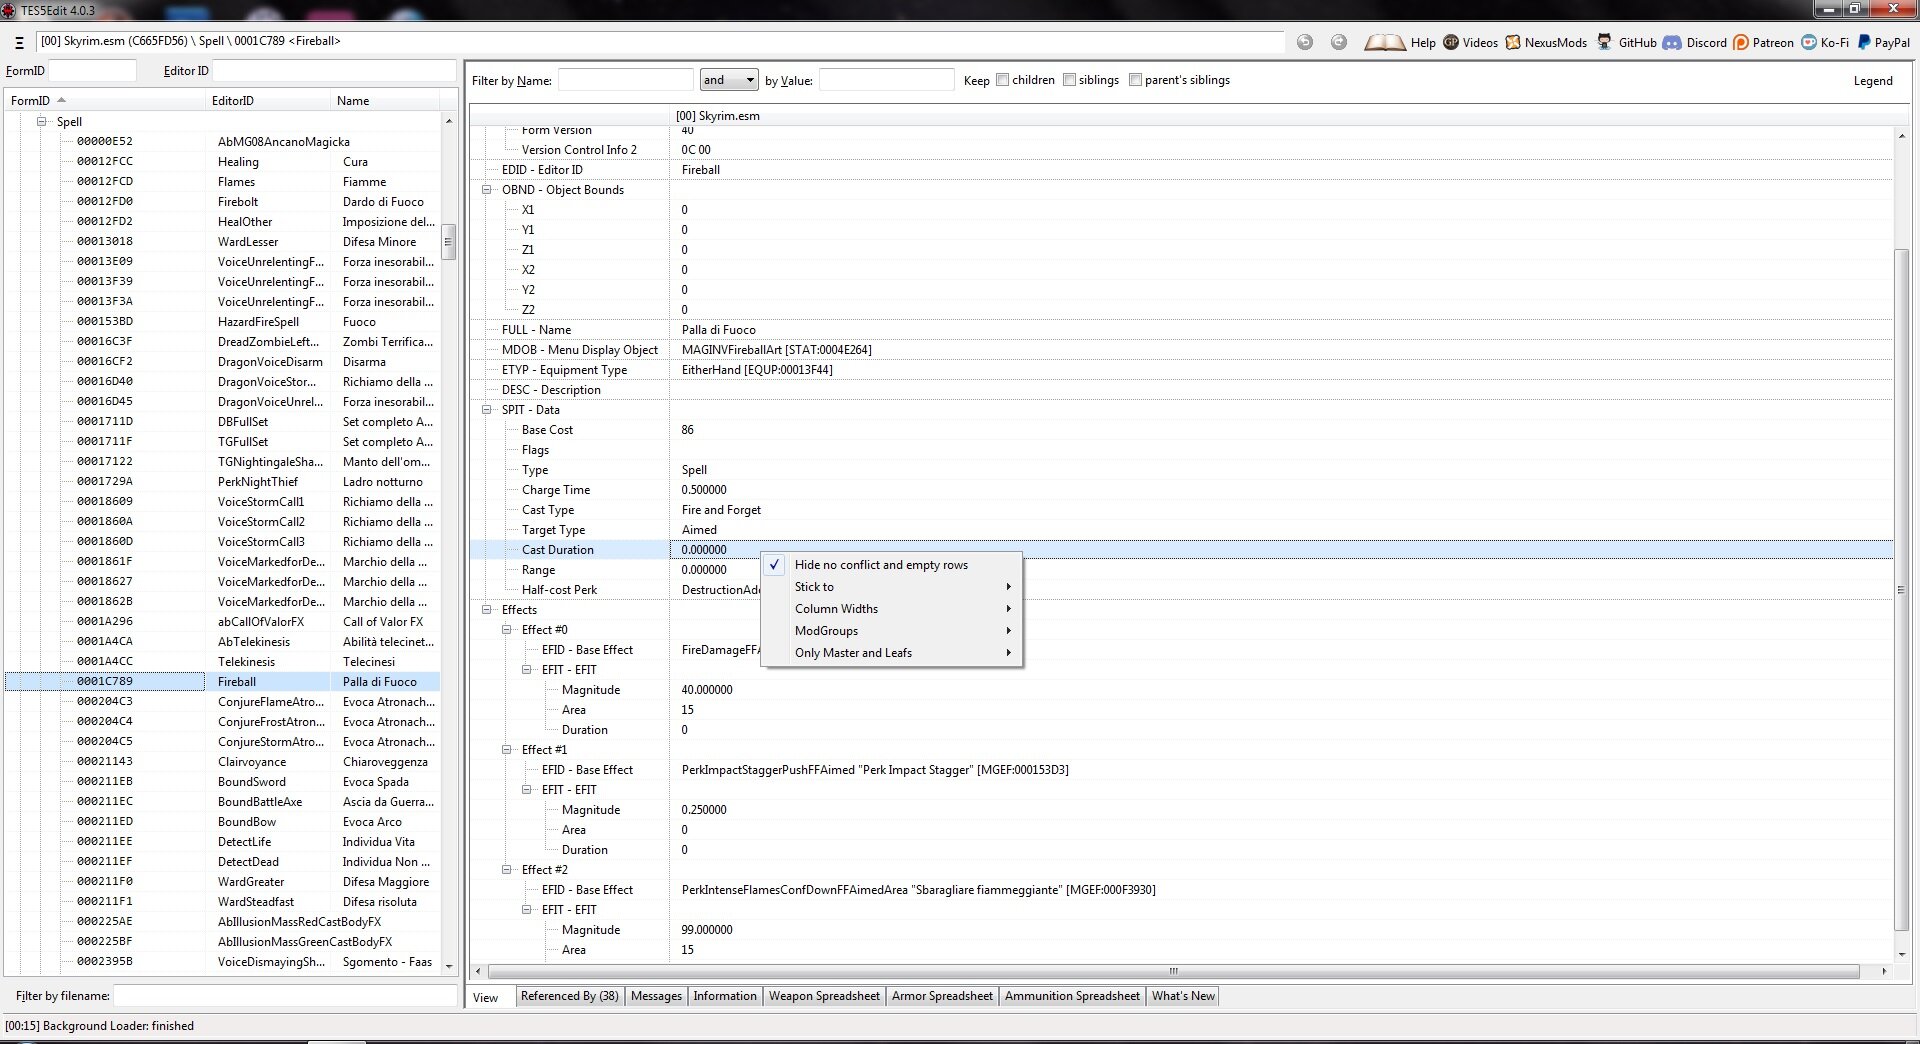The height and width of the screenshot is (1044, 1920).
Task: Open Patreon page icon
Action: tap(1741, 42)
